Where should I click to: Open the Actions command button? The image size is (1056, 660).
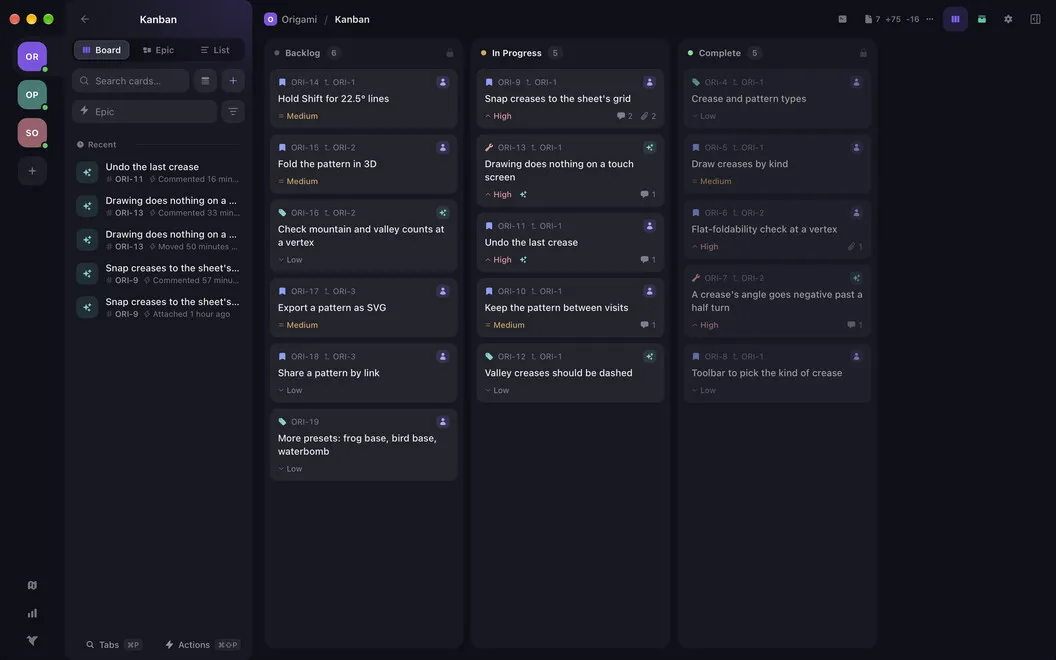coord(202,645)
